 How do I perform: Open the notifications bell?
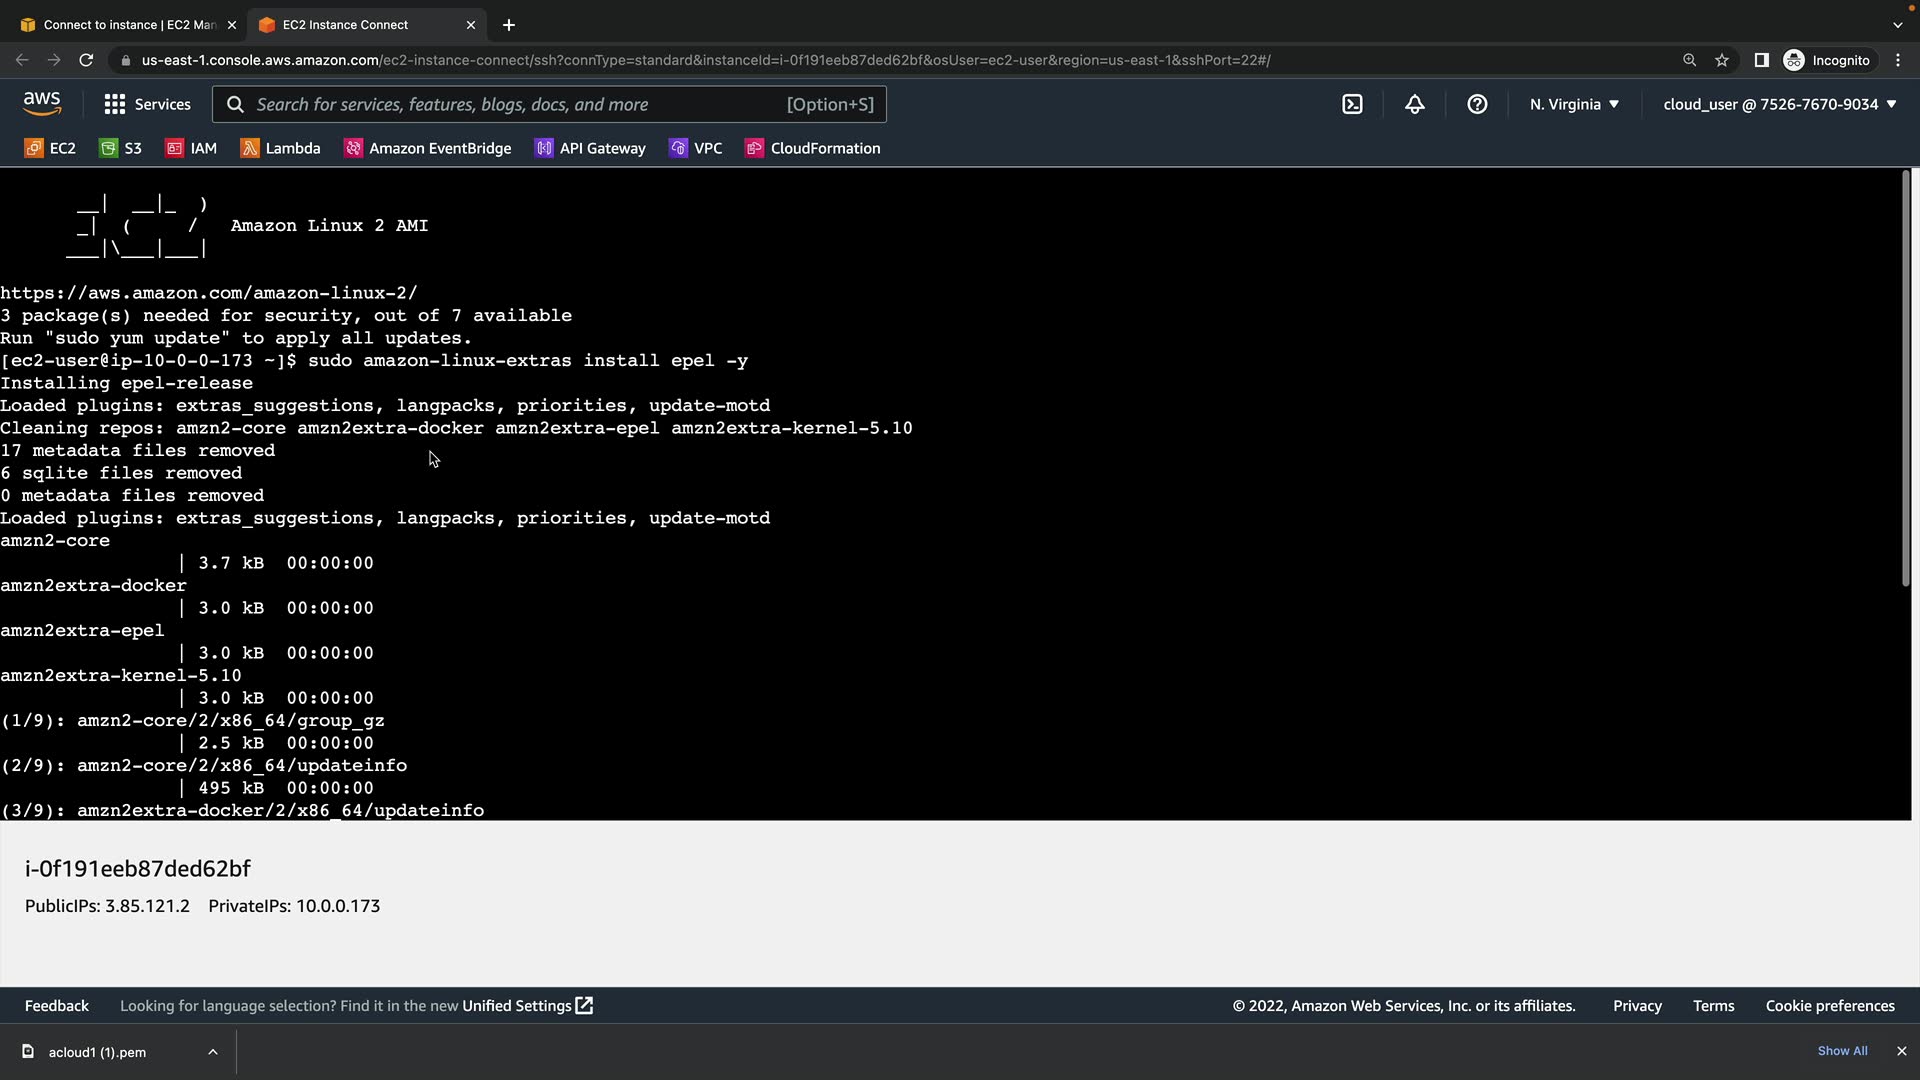click(1414, 104)
